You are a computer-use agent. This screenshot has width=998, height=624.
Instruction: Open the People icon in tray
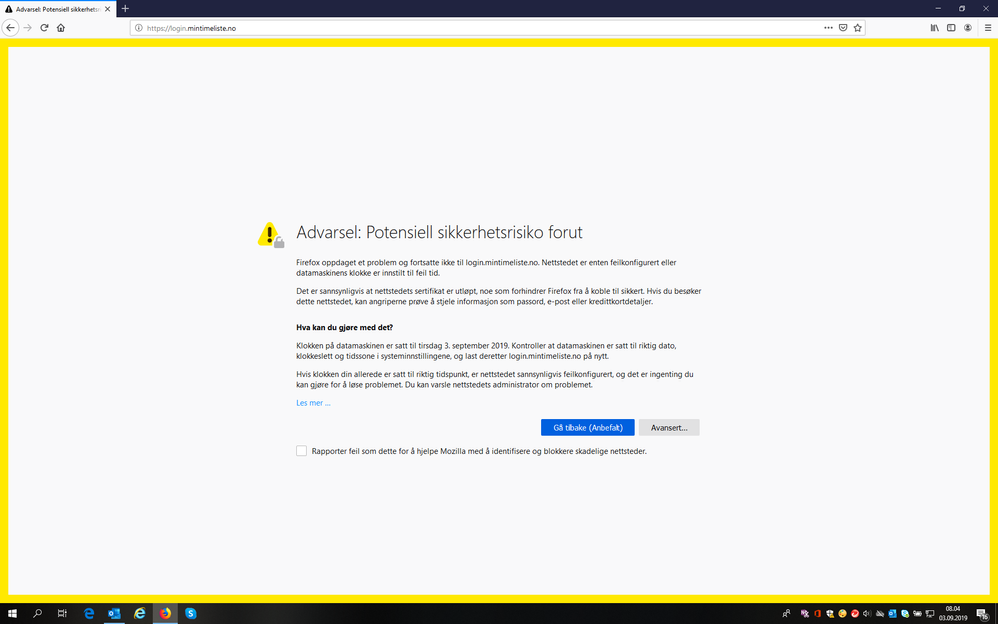click(787, 613)
